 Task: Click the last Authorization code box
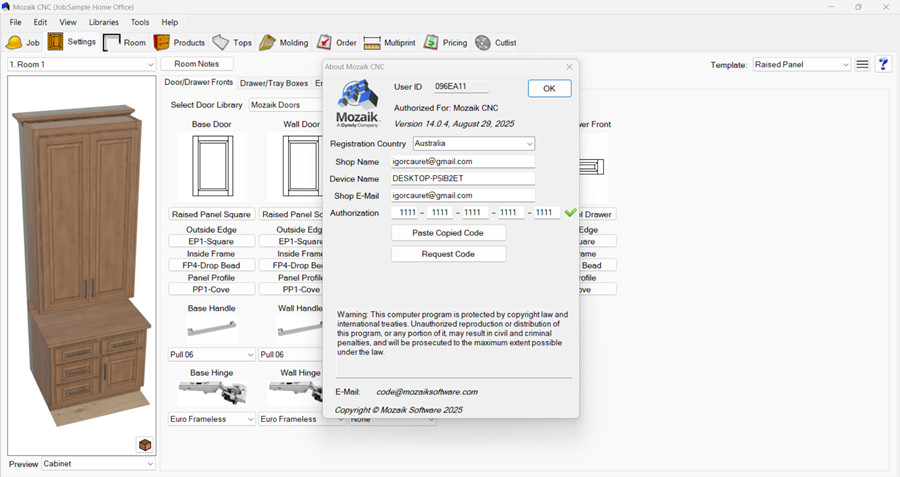(x=546, y=212)
